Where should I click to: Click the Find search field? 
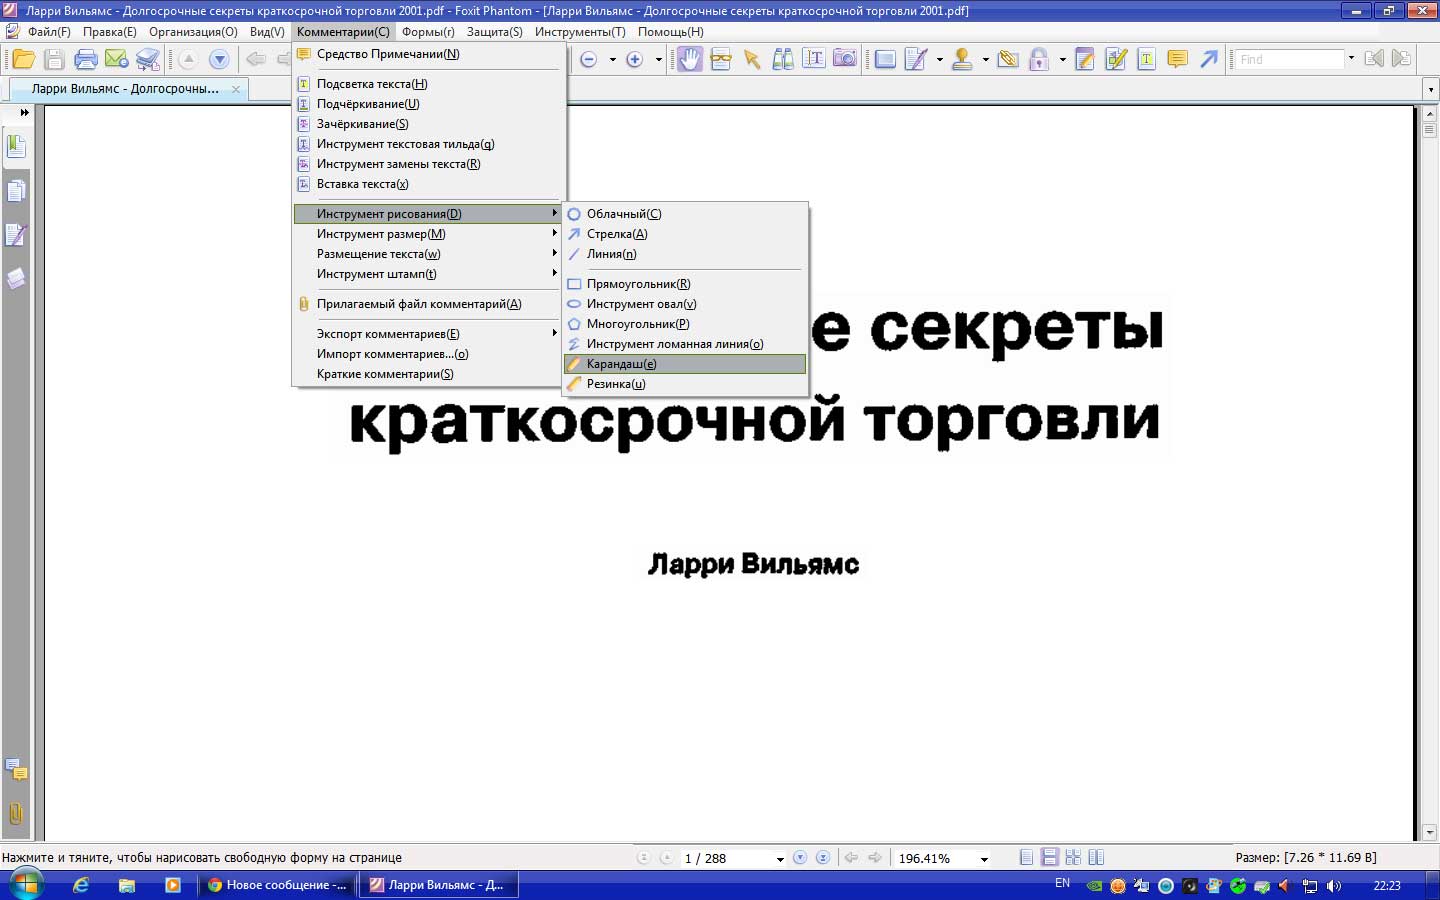(x=1289, y=59)
